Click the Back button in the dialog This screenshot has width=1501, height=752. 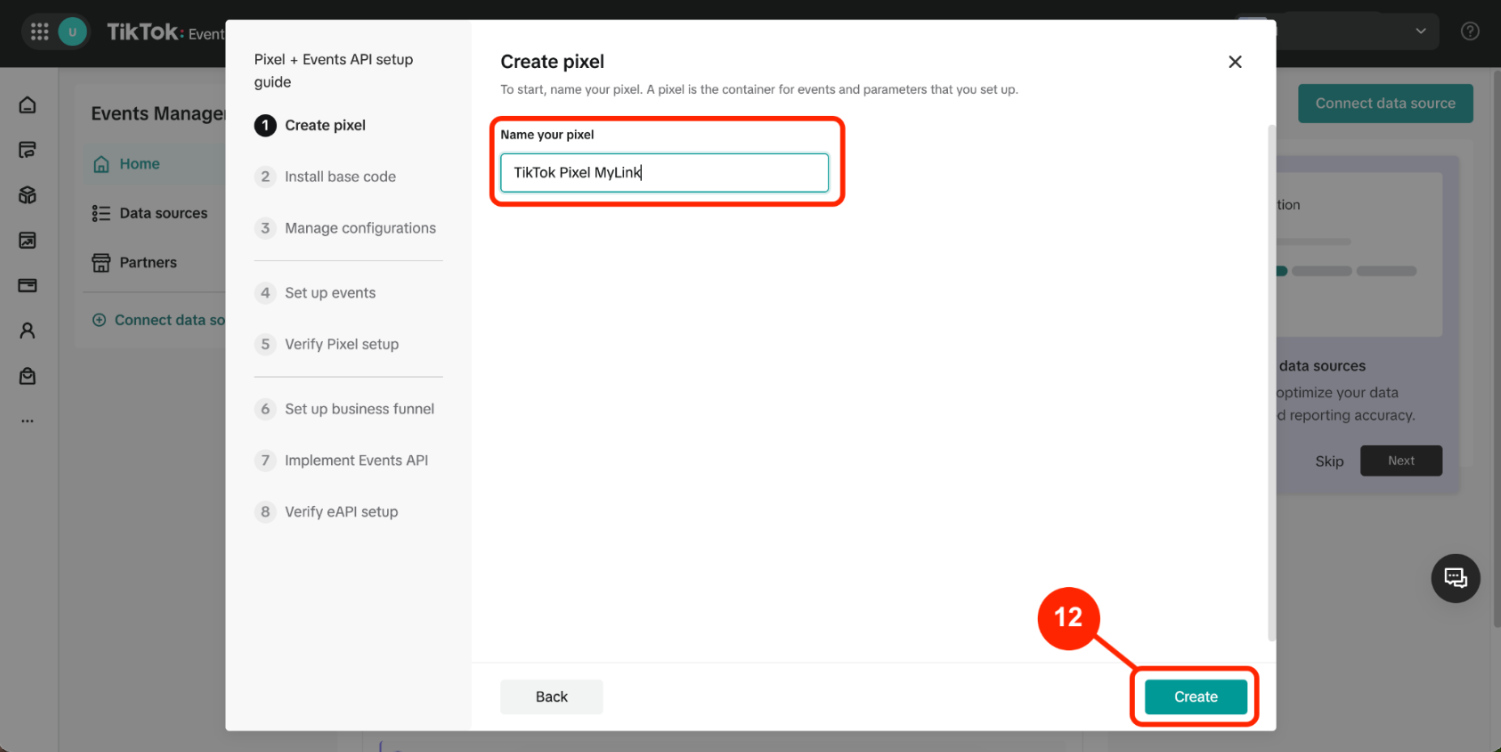tap(551, 697)
